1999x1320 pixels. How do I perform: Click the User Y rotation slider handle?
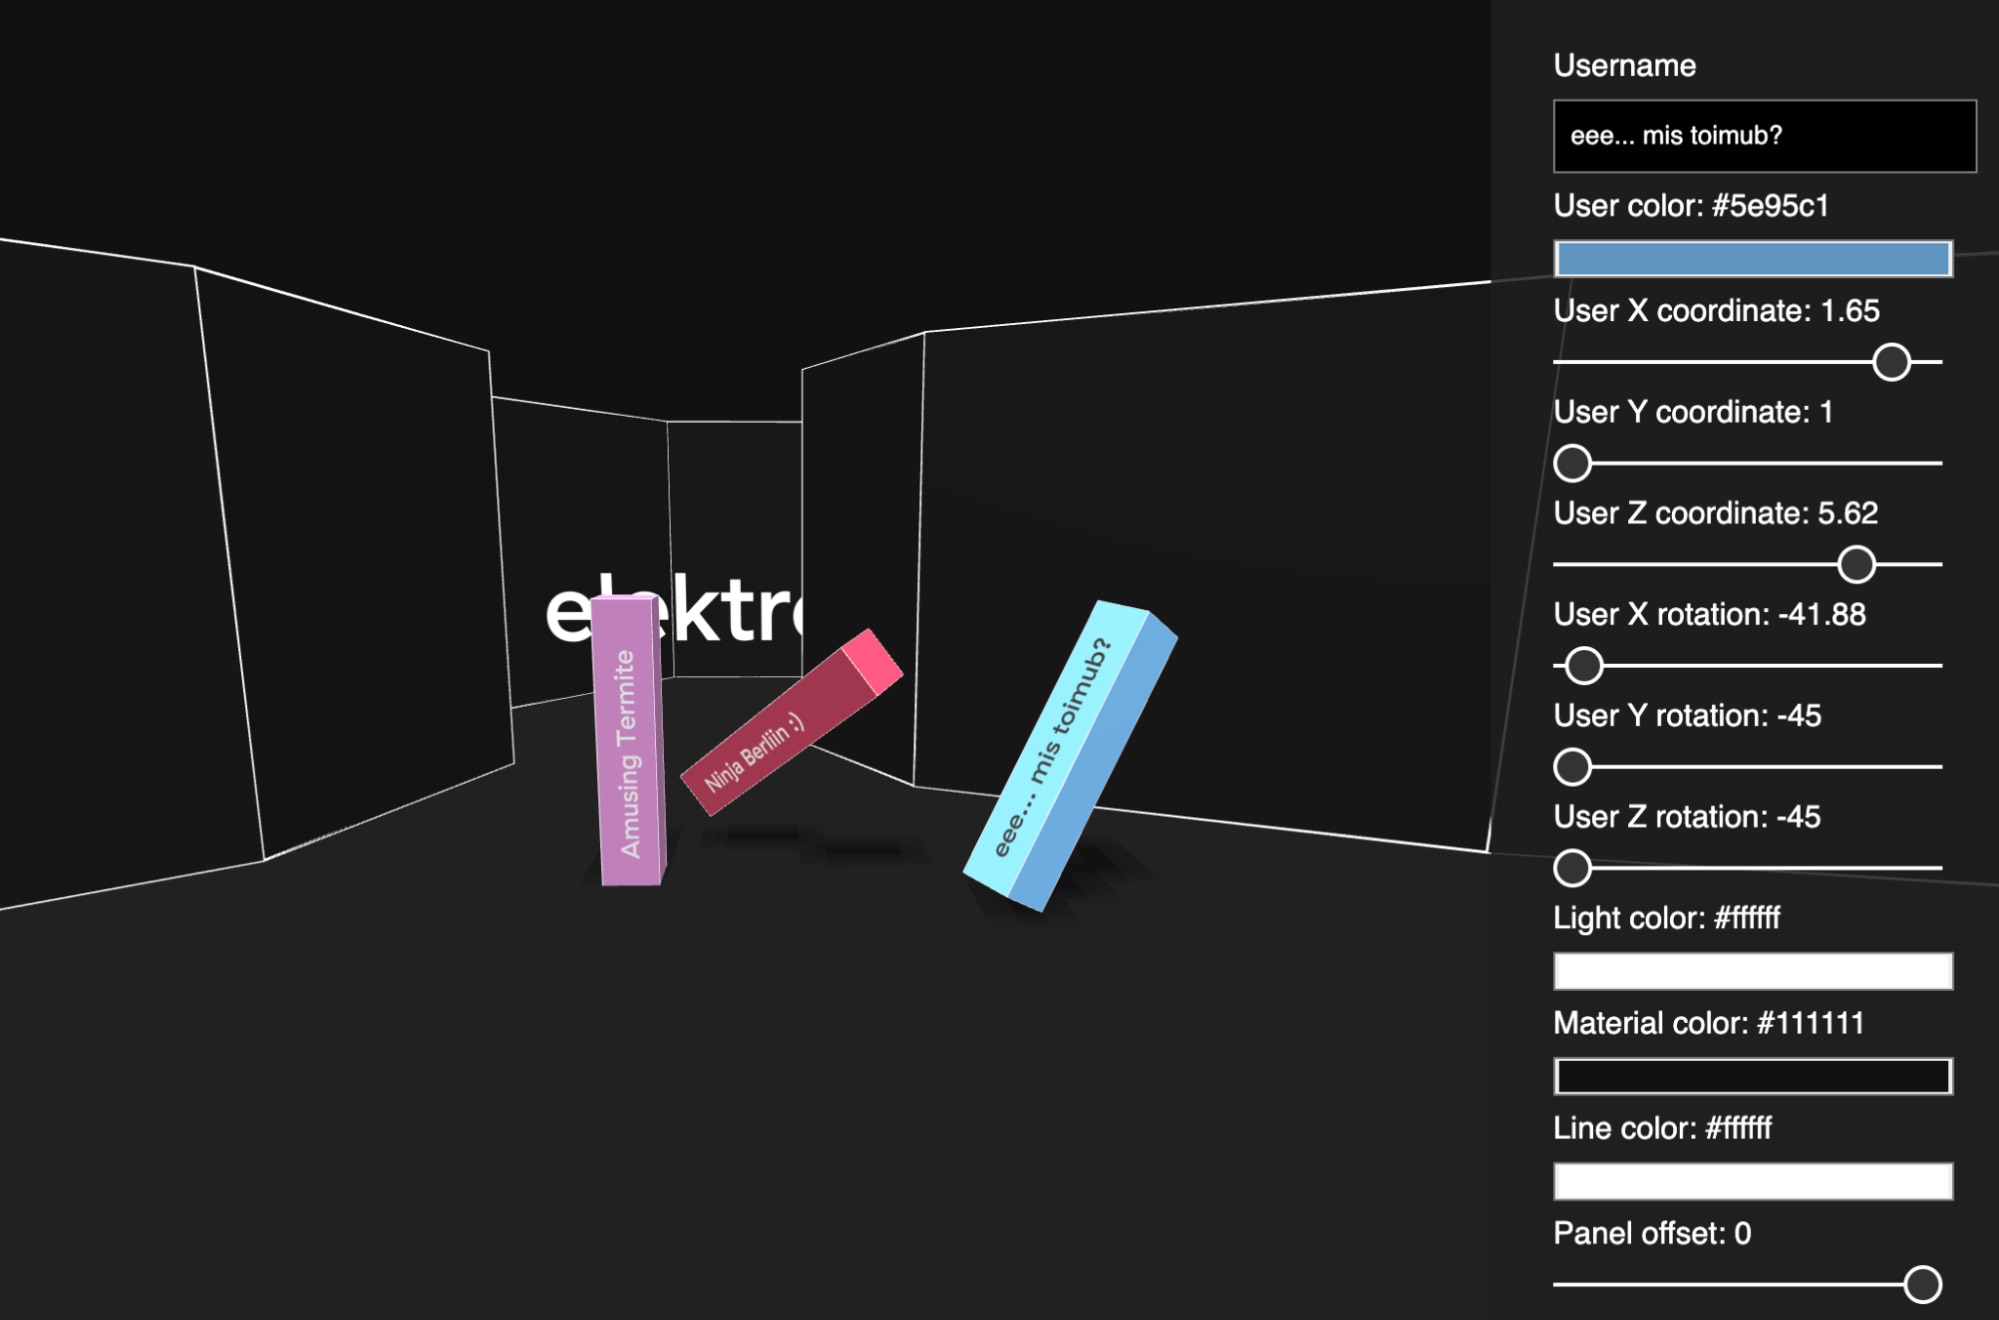pos(1572,767)
